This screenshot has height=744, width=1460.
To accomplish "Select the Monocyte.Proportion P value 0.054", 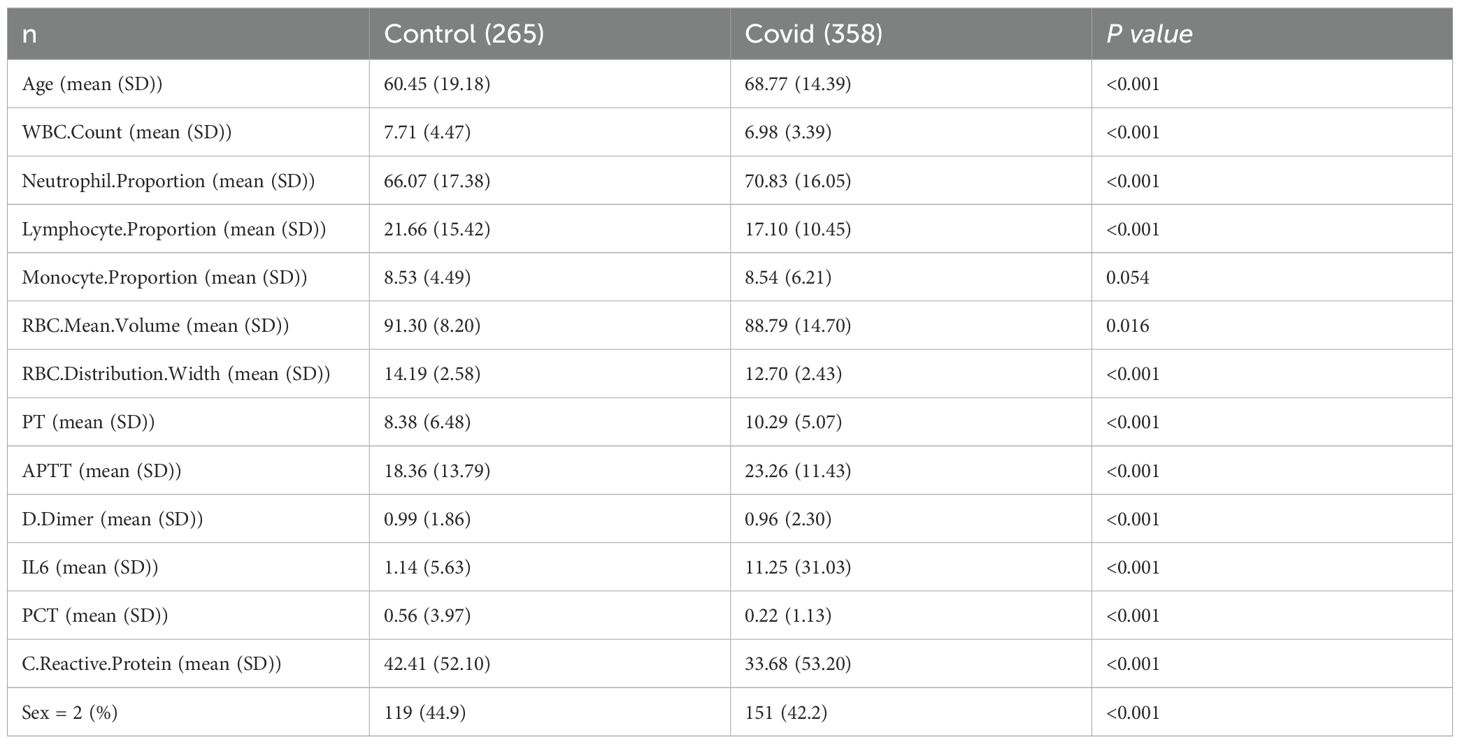I will pyautogui.click(x=1128, y=277).
